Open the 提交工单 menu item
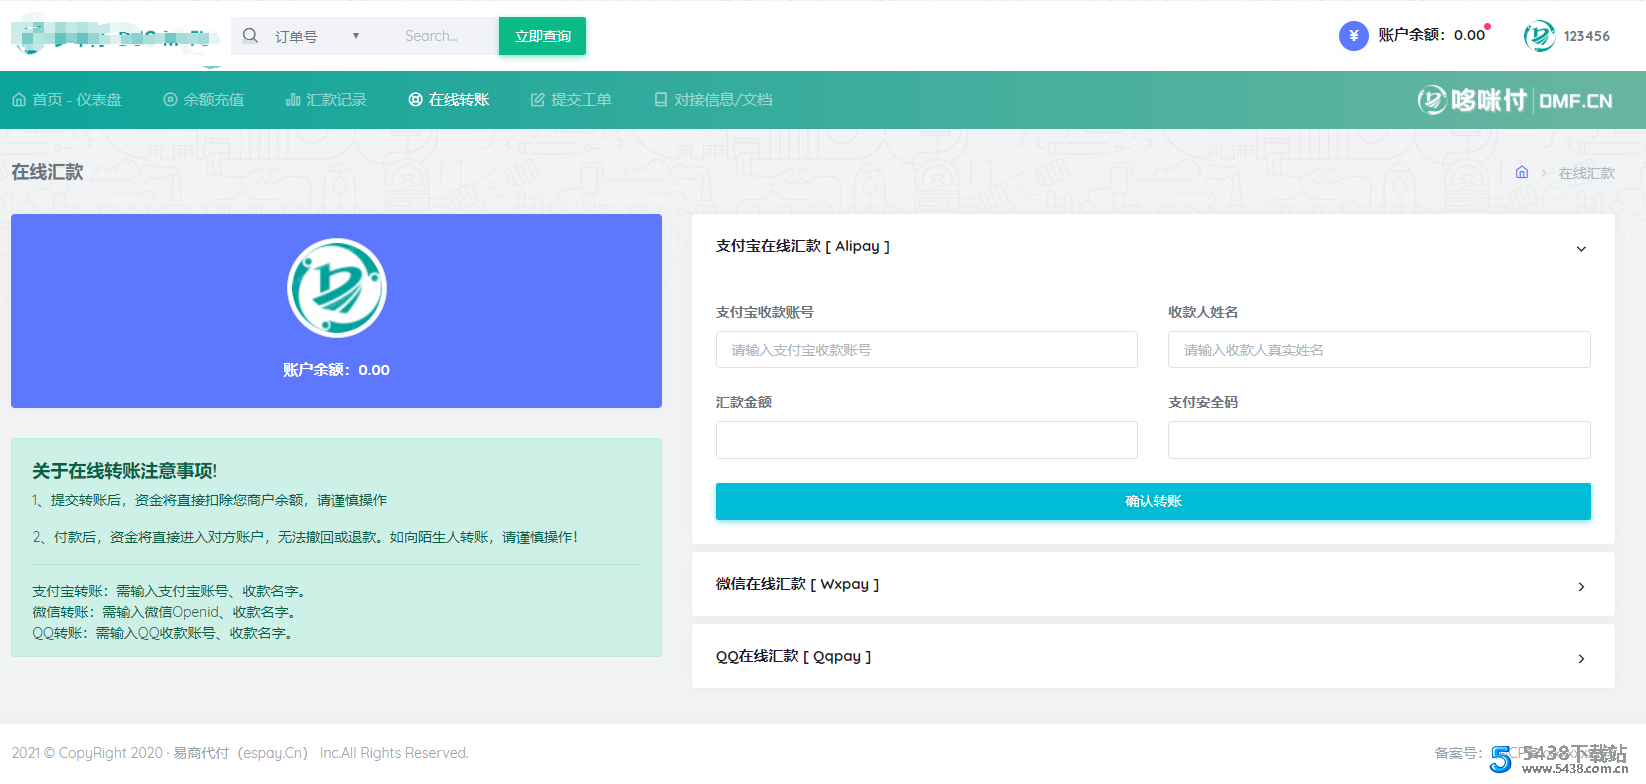The image size is (1646, 784). [571, 100]
